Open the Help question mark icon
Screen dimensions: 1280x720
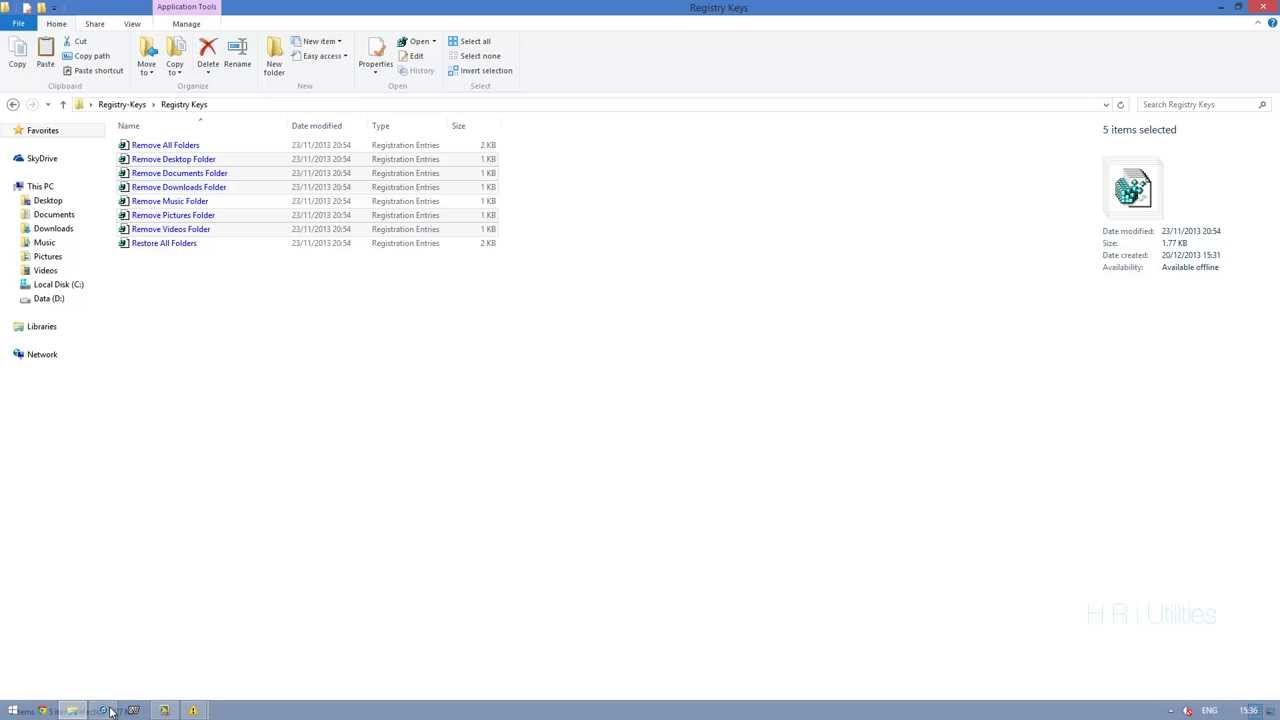point(1272,23)
